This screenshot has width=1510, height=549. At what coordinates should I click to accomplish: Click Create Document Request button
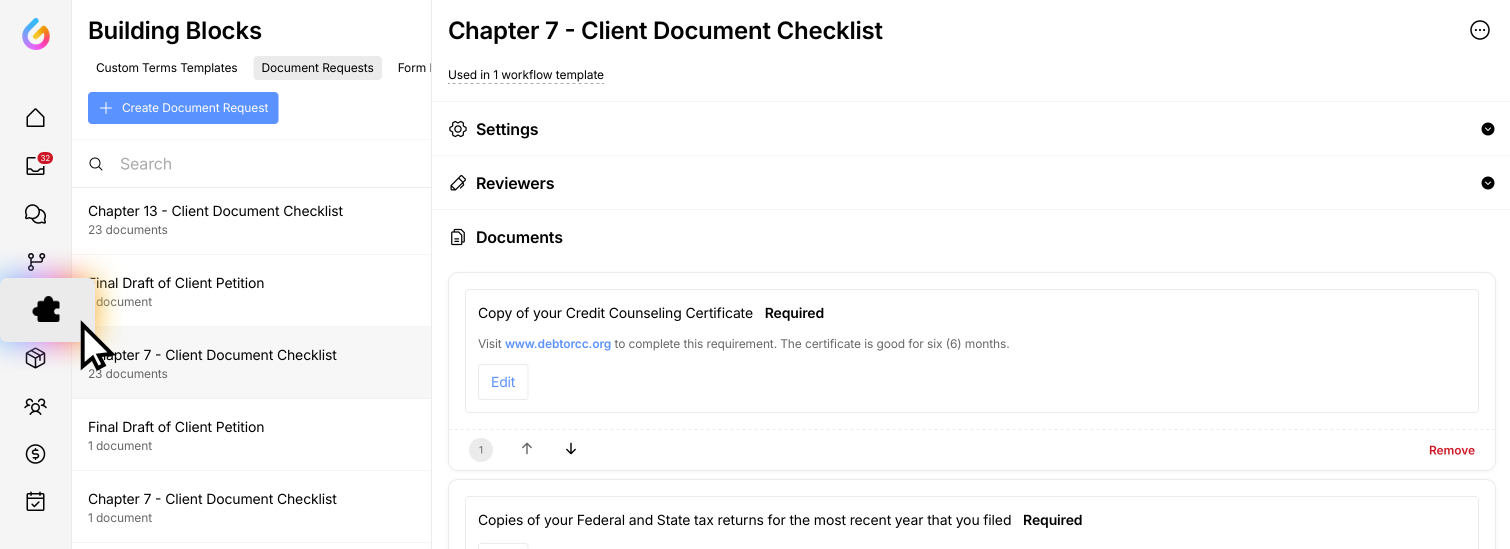(183, 108)
